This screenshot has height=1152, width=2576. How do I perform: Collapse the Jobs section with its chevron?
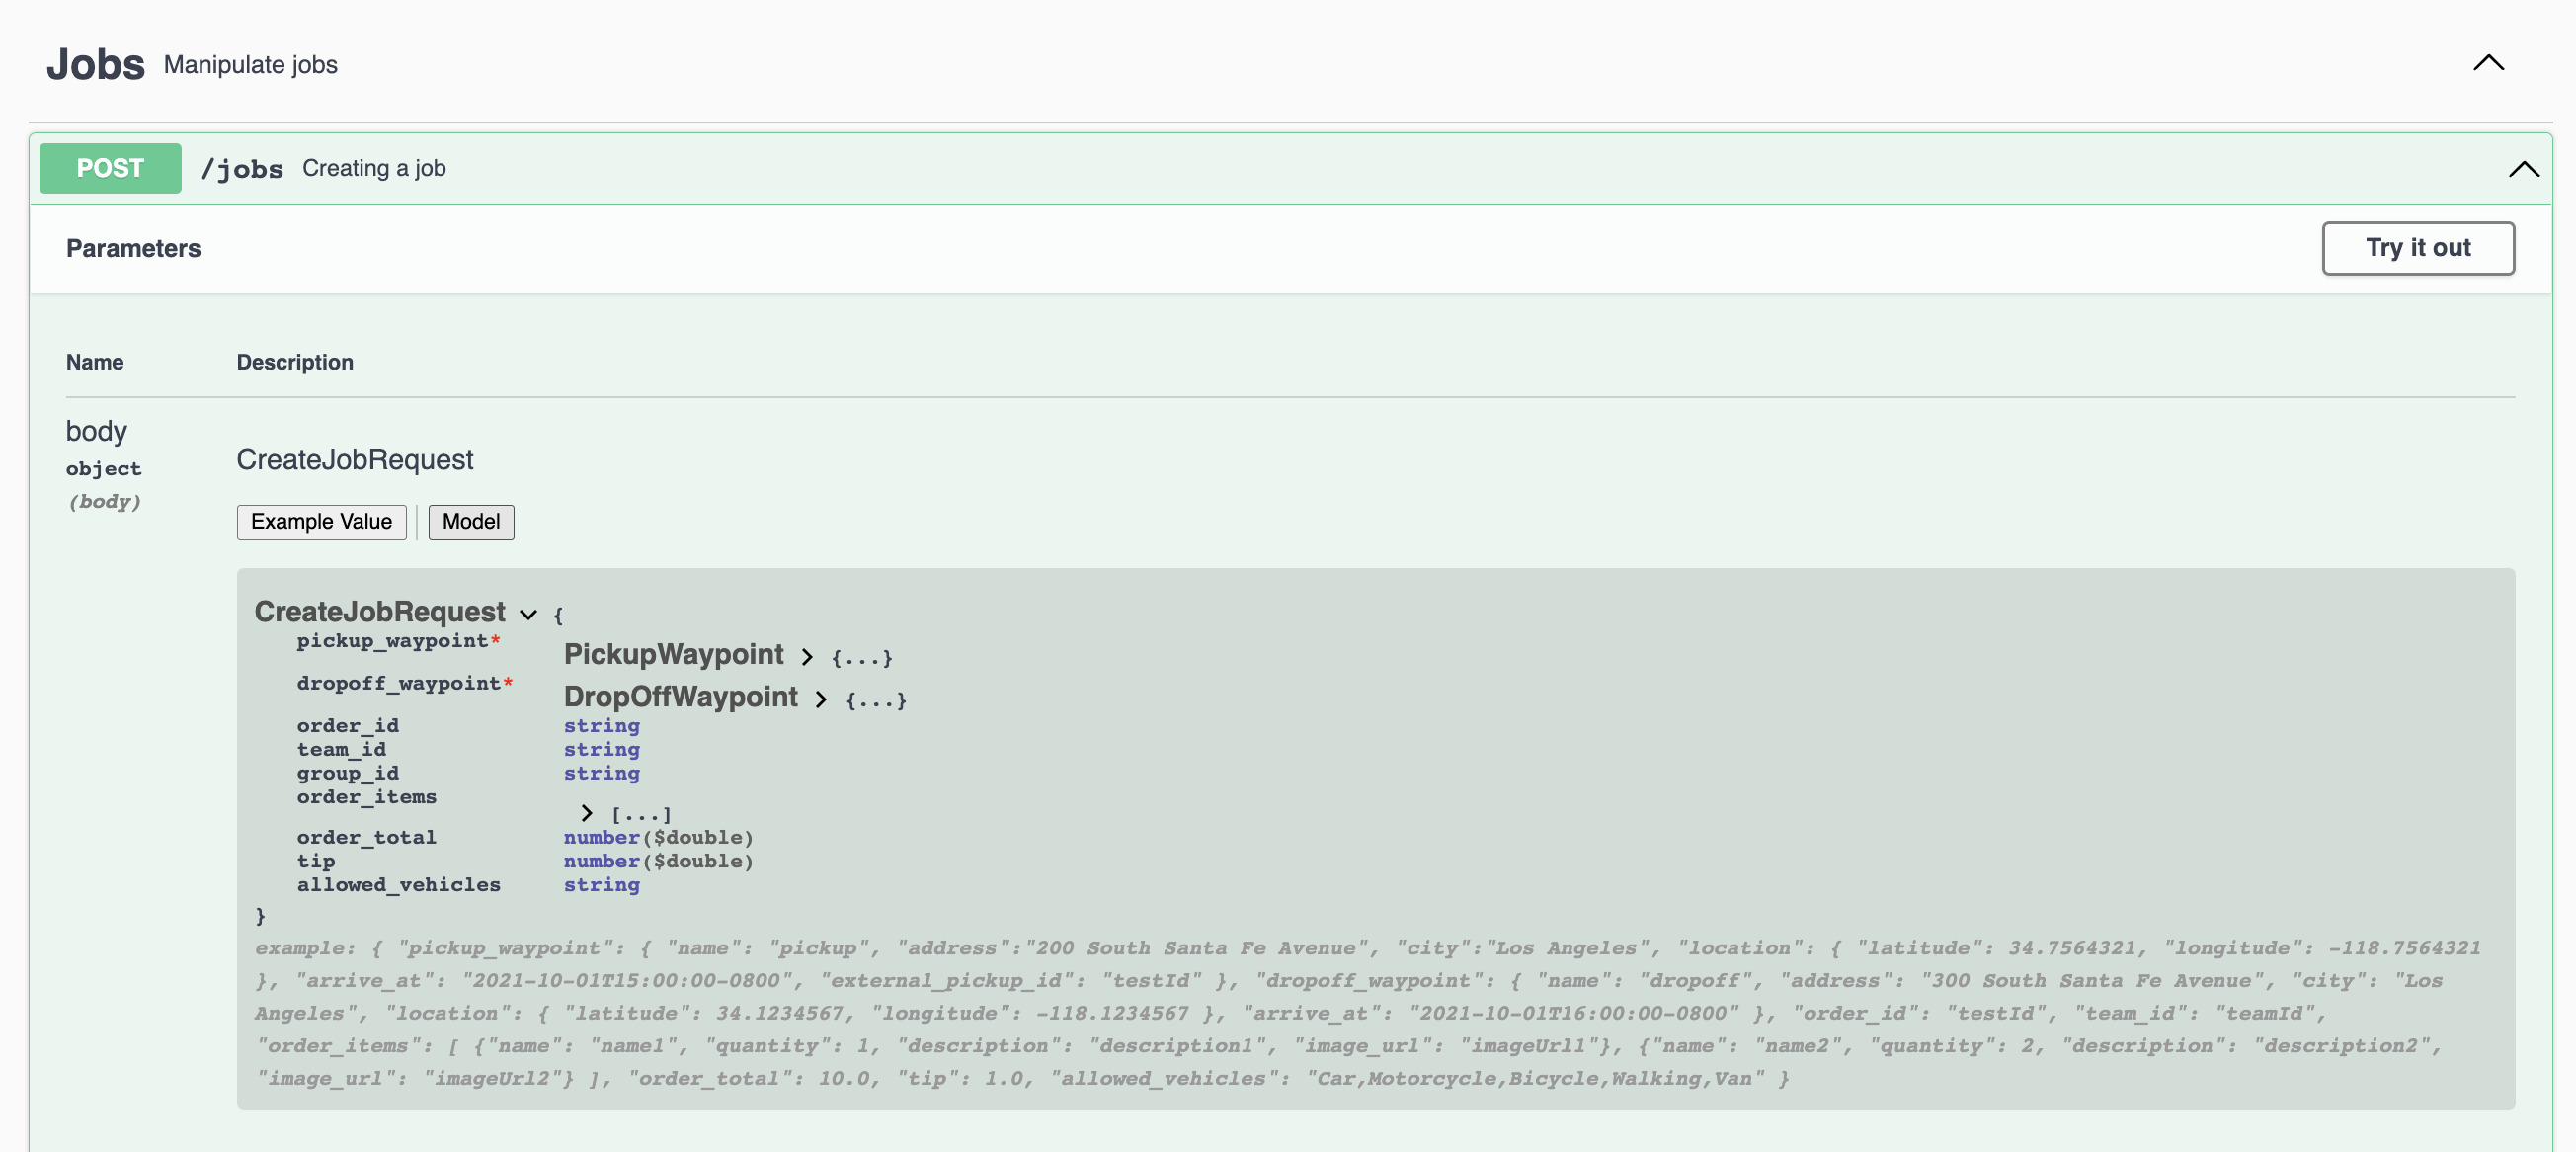pos(2487,64)
